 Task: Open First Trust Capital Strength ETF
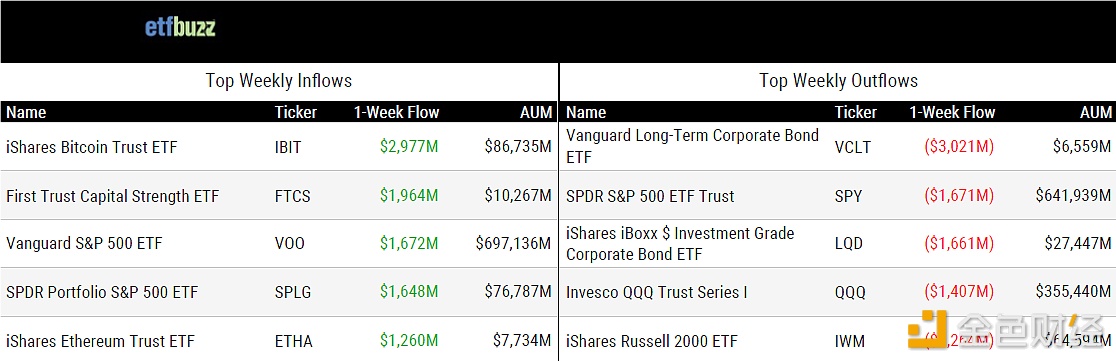click(x=112, y=196)
